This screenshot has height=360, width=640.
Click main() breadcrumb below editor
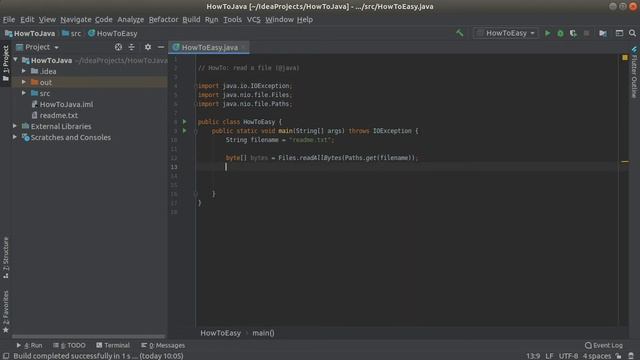tap(263, 333)
